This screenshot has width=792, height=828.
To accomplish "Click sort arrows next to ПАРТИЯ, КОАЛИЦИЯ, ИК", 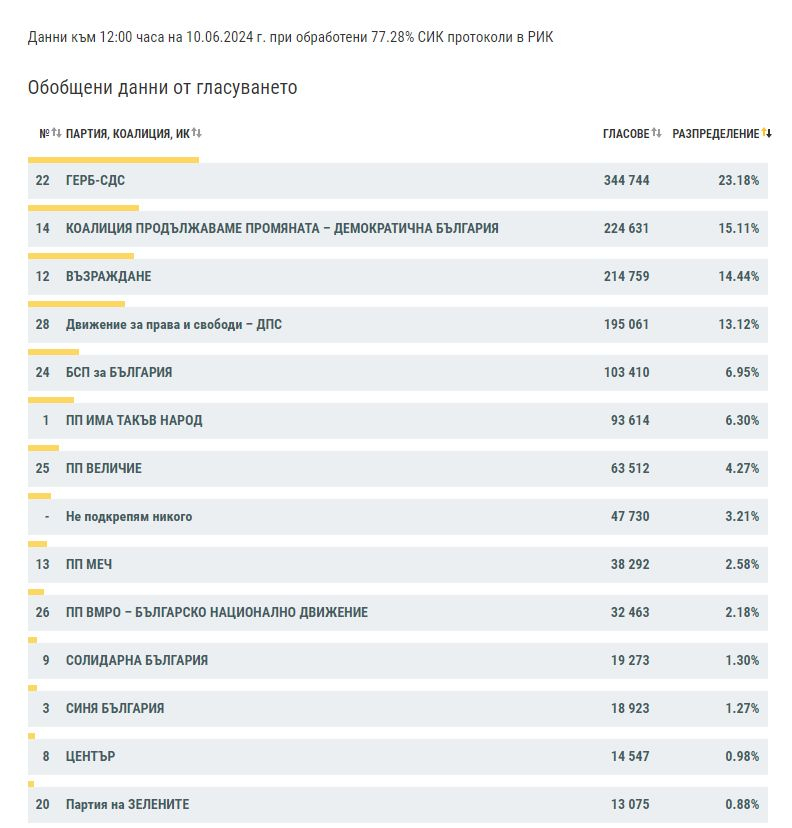I will click(196, 133).
